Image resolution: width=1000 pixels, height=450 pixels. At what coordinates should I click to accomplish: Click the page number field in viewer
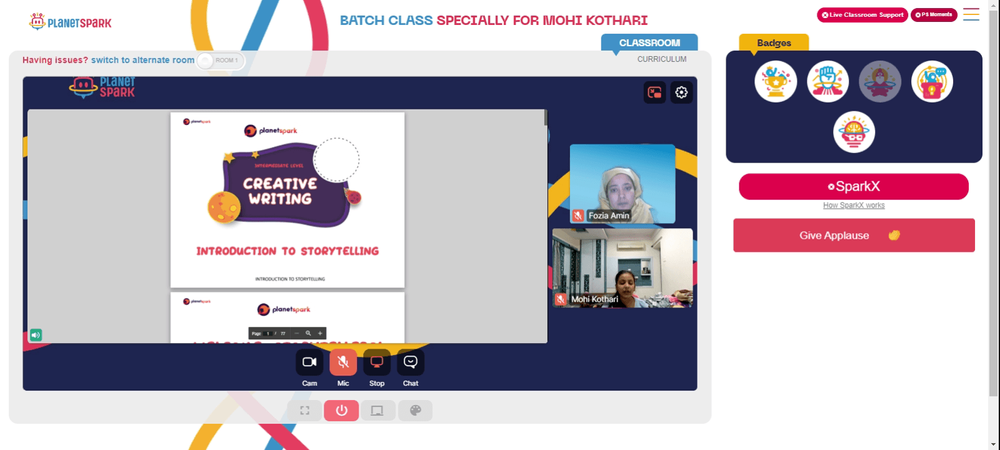pos(268,333)
